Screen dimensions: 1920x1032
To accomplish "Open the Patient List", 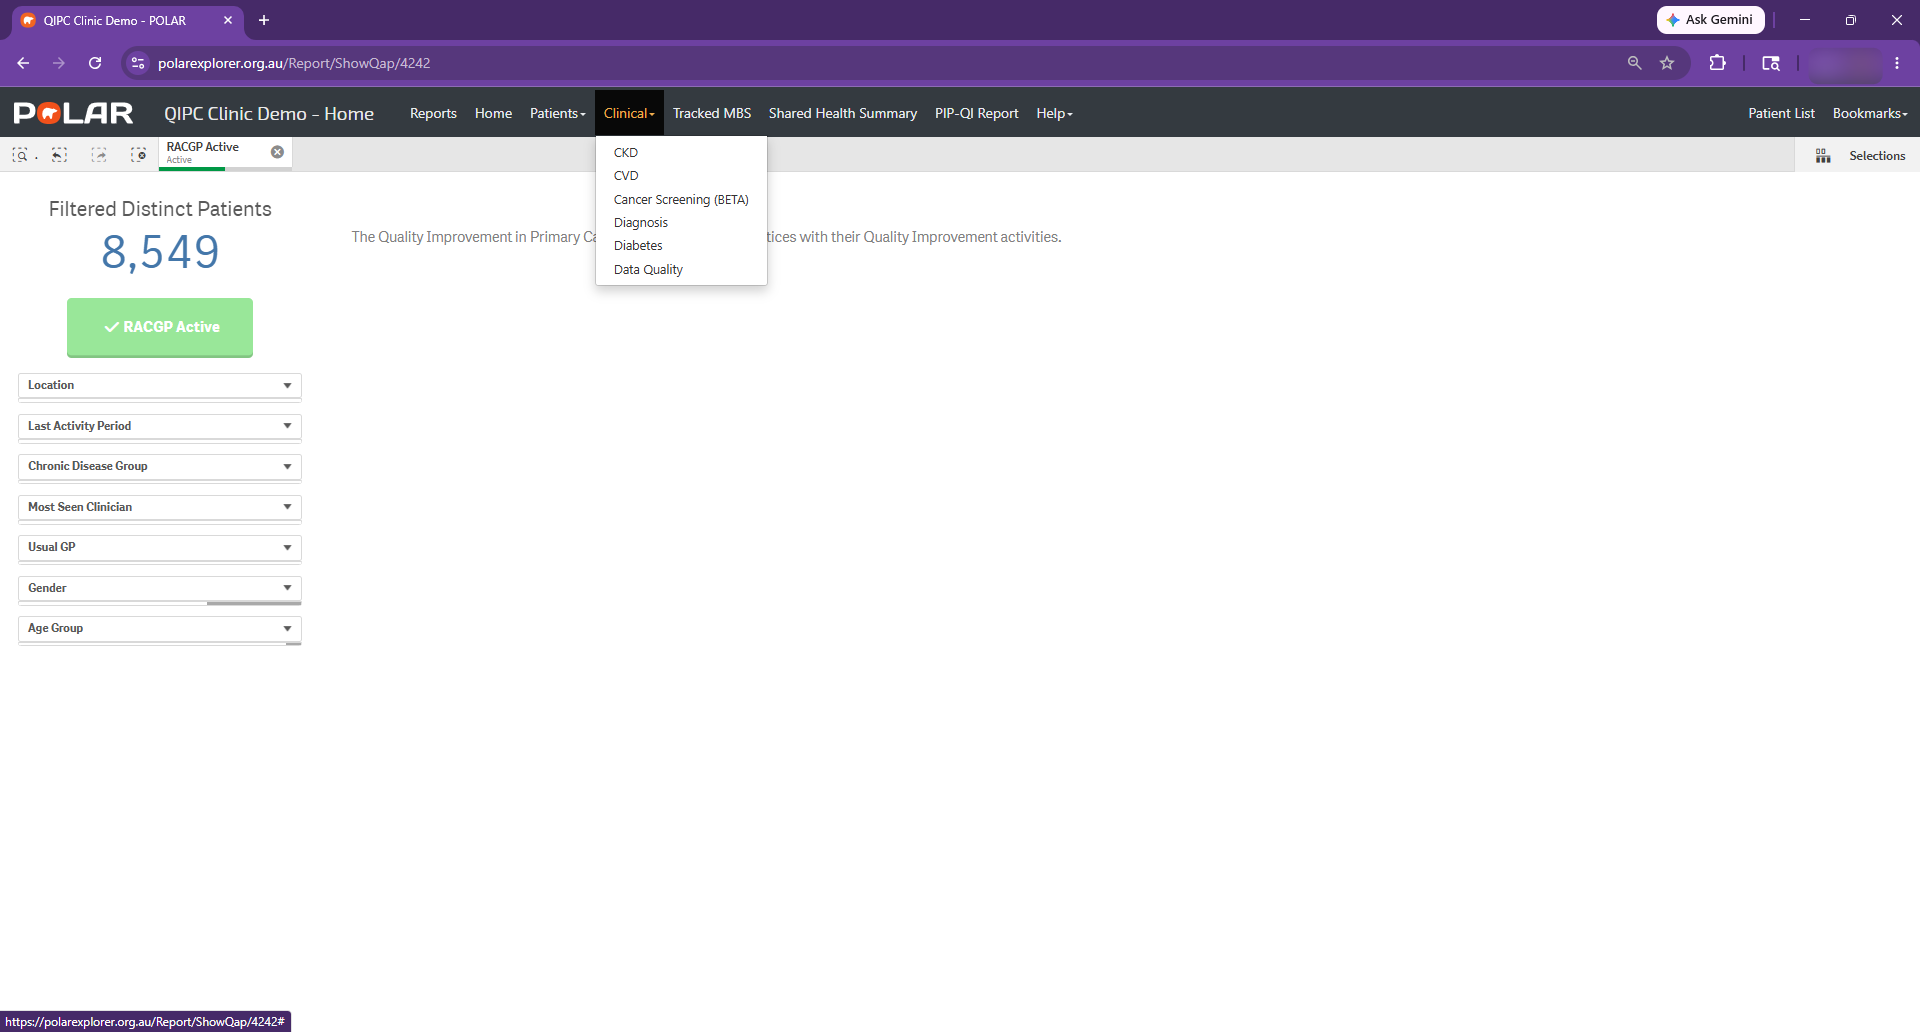I will pyautogui.click(x=1781, y=113).
